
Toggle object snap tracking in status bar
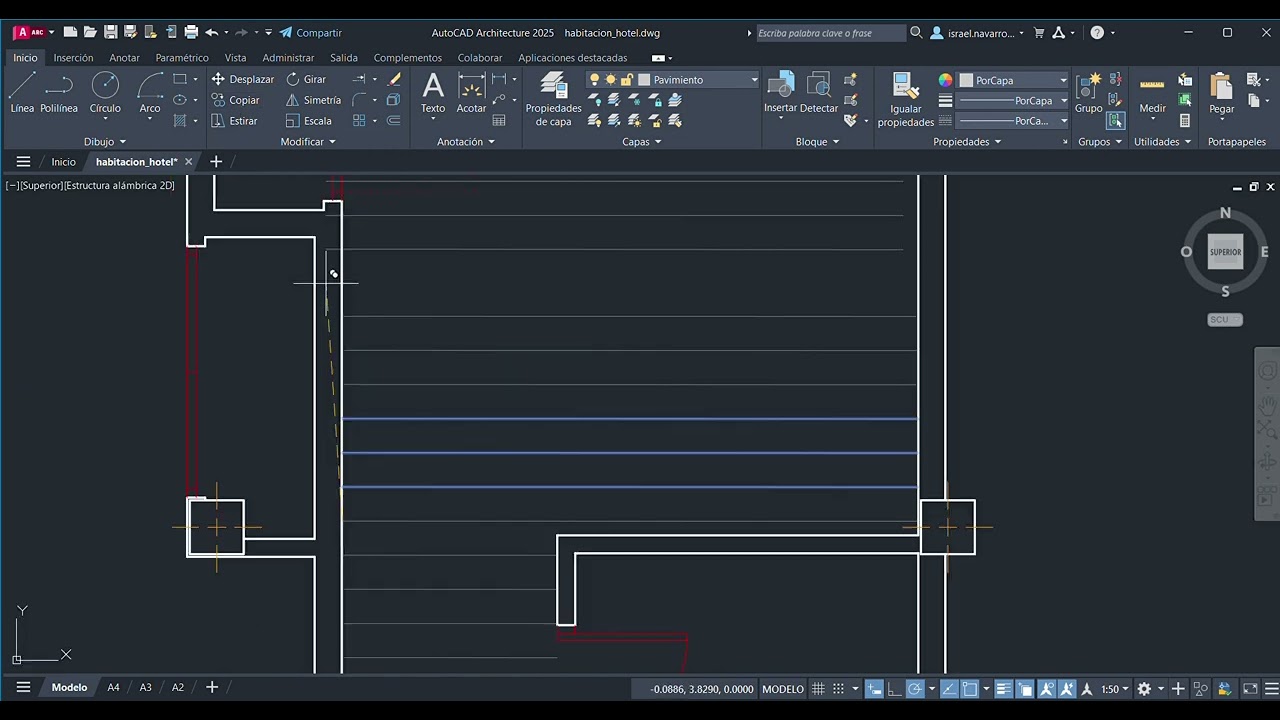[x=949, y=689]
